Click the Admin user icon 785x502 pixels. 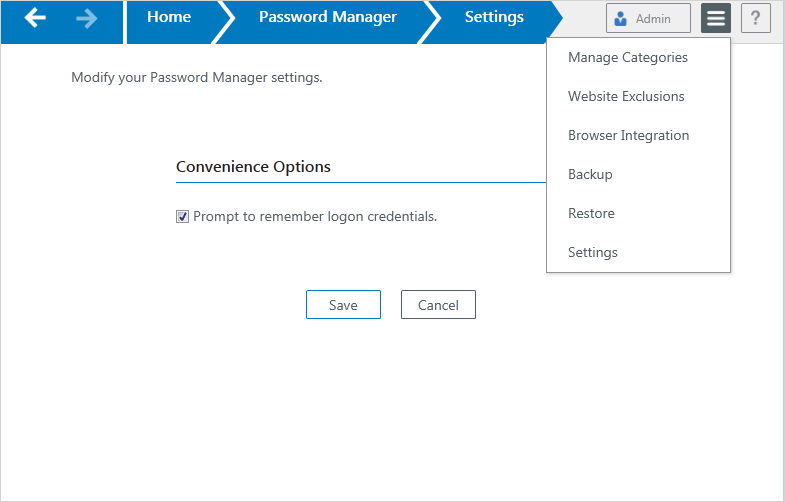point(621,19)
